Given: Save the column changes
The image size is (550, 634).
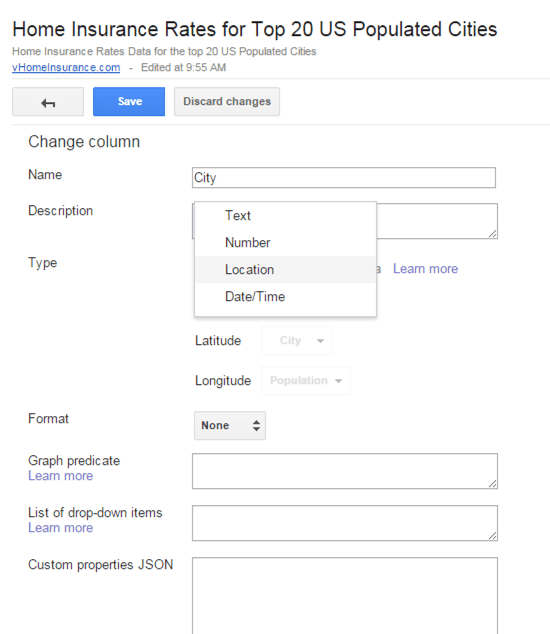Looking at the screenshot, I should tap(129, 101).
